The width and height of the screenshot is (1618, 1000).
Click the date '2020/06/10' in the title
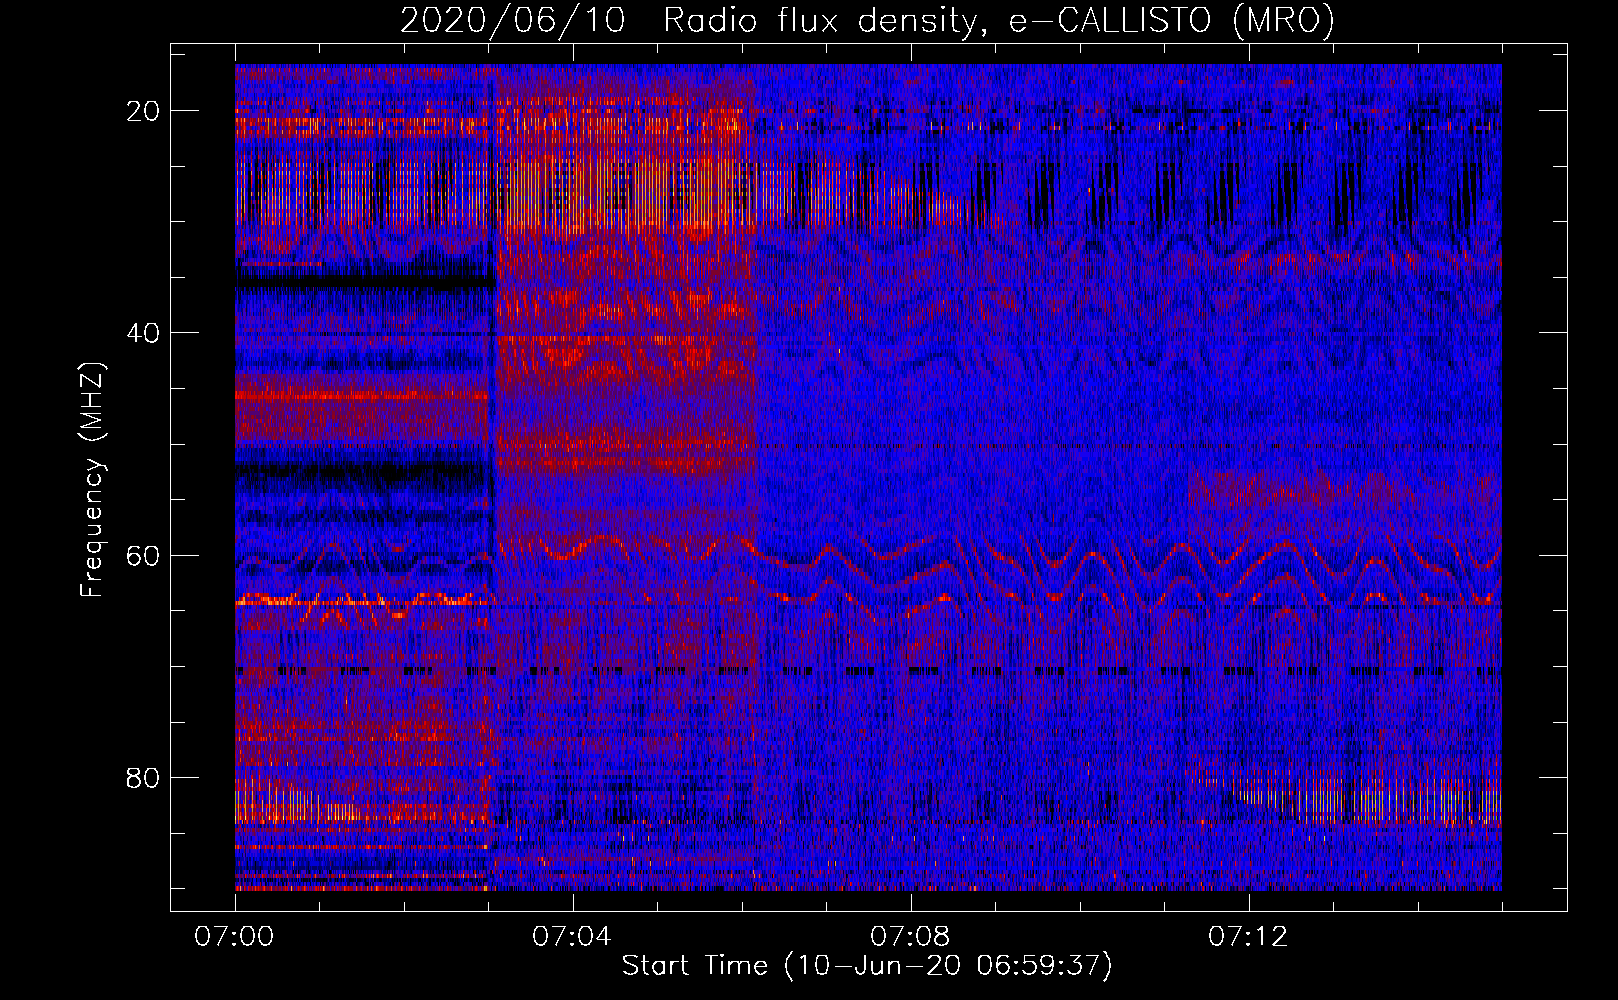tap(513, 20)
